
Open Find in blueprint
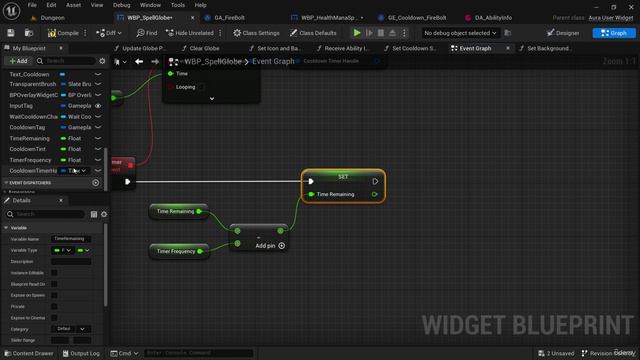click(x=147, y=33)
